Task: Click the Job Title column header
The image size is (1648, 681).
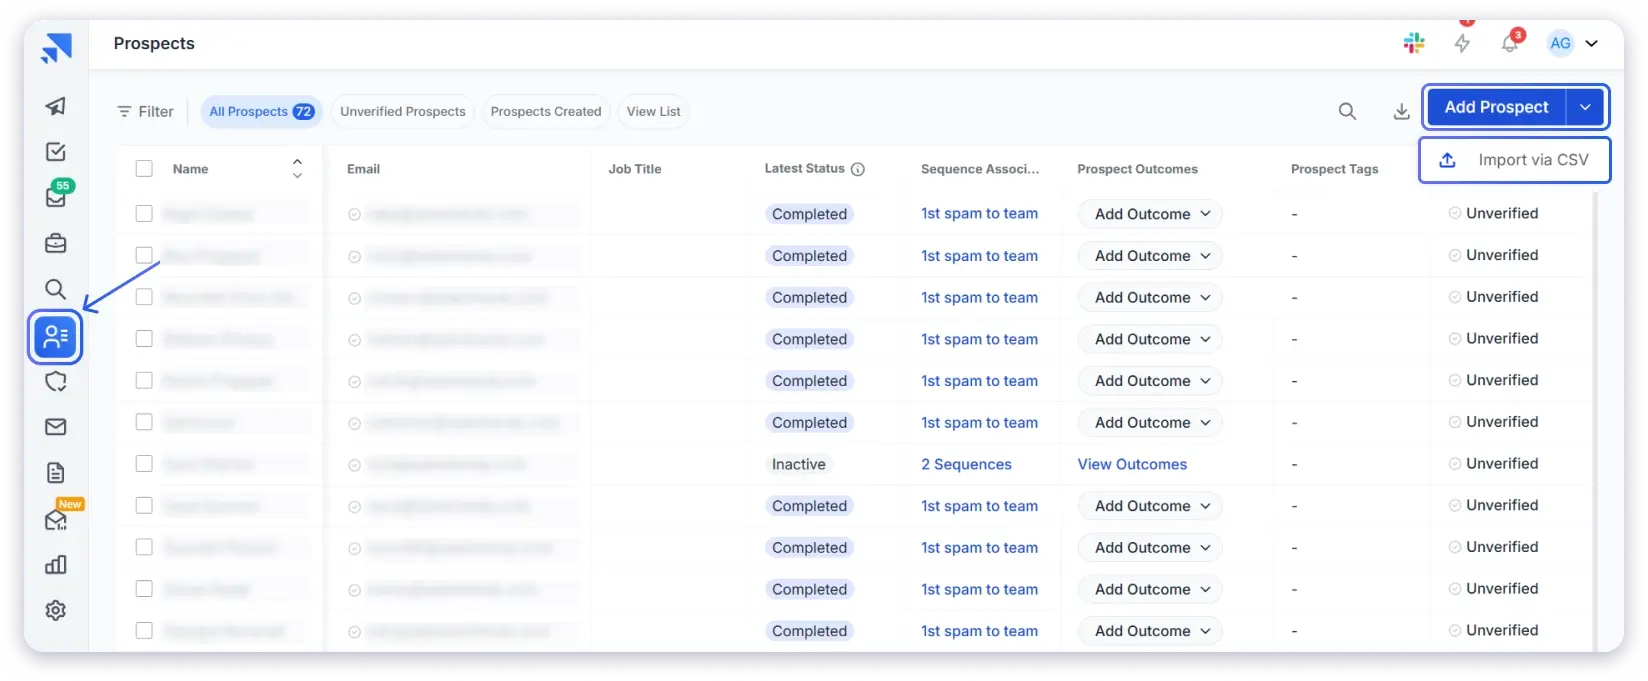Action: (635, 169)
